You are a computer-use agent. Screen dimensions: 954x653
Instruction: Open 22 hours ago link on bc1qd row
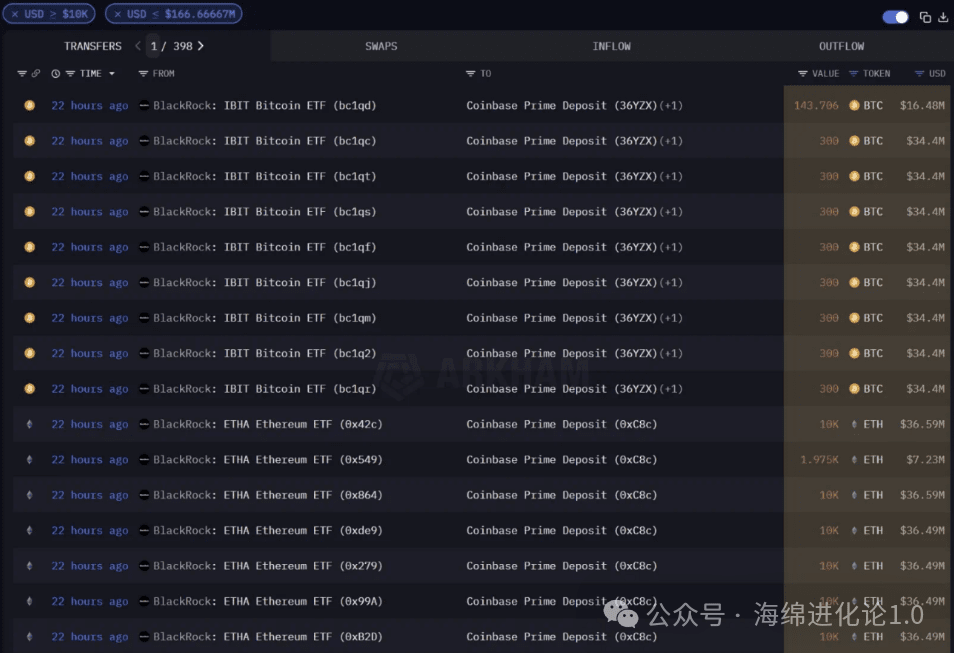pos(89,105)
